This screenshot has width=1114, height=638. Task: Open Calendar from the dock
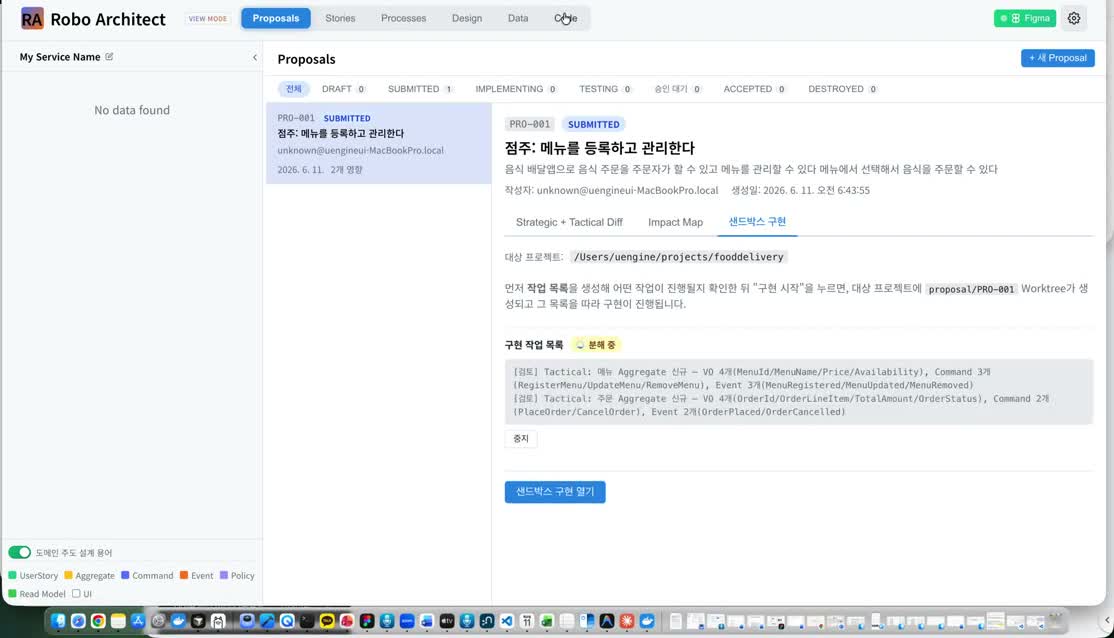click(x=526, y=621)
